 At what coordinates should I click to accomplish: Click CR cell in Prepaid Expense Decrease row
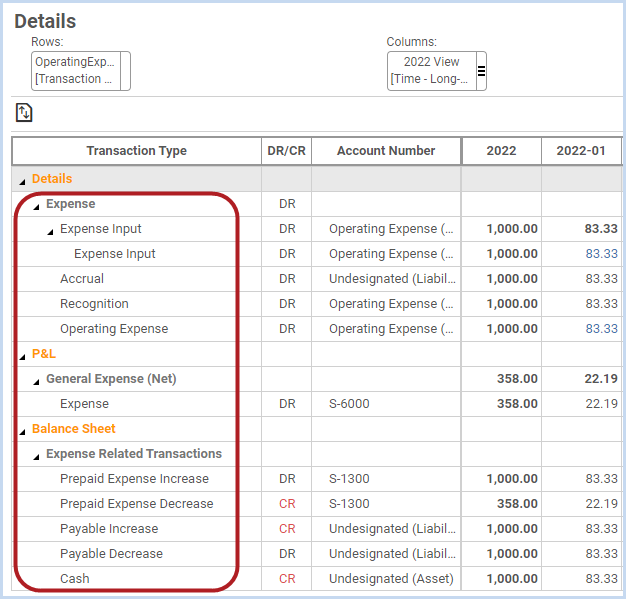click(287, 504)
